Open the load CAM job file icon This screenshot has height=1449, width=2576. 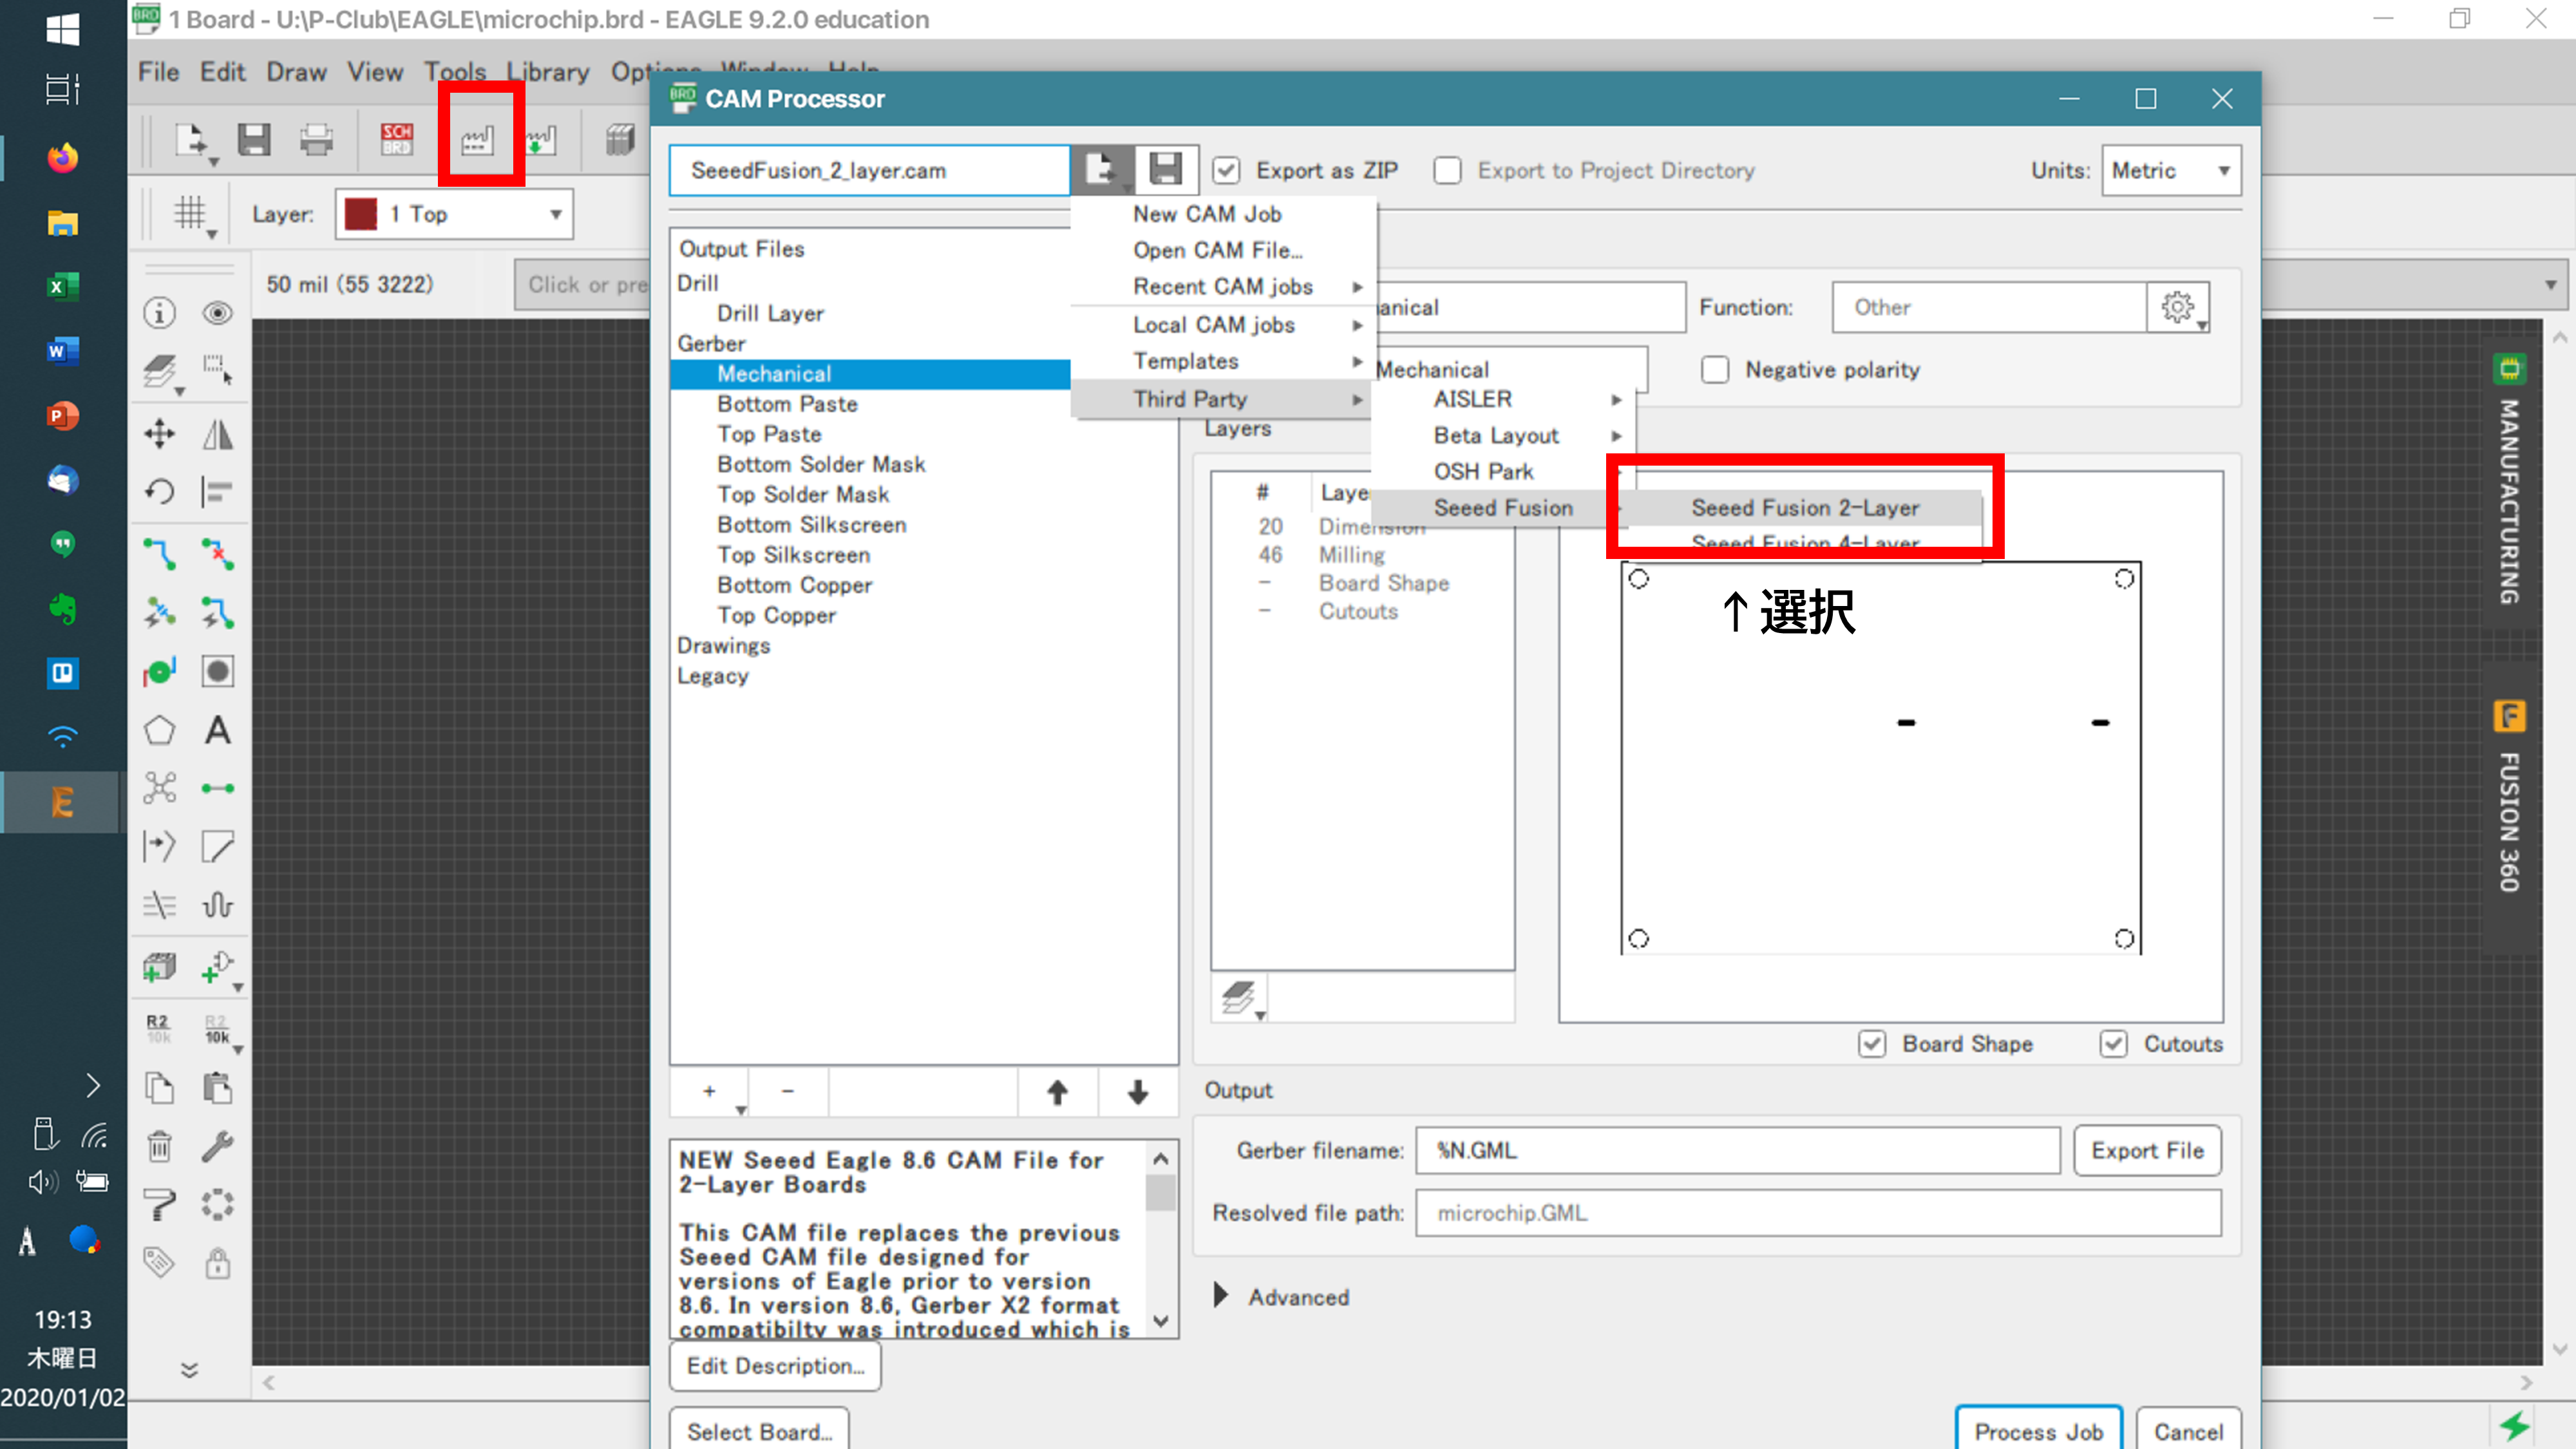click(x=1101, y=170)
